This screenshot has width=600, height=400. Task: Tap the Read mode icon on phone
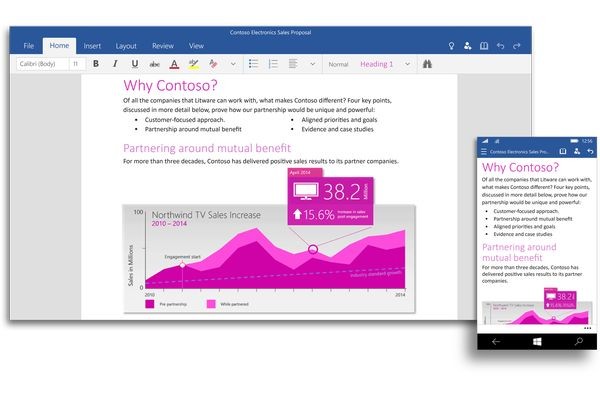pyautogui.click(x=563, y=152)
